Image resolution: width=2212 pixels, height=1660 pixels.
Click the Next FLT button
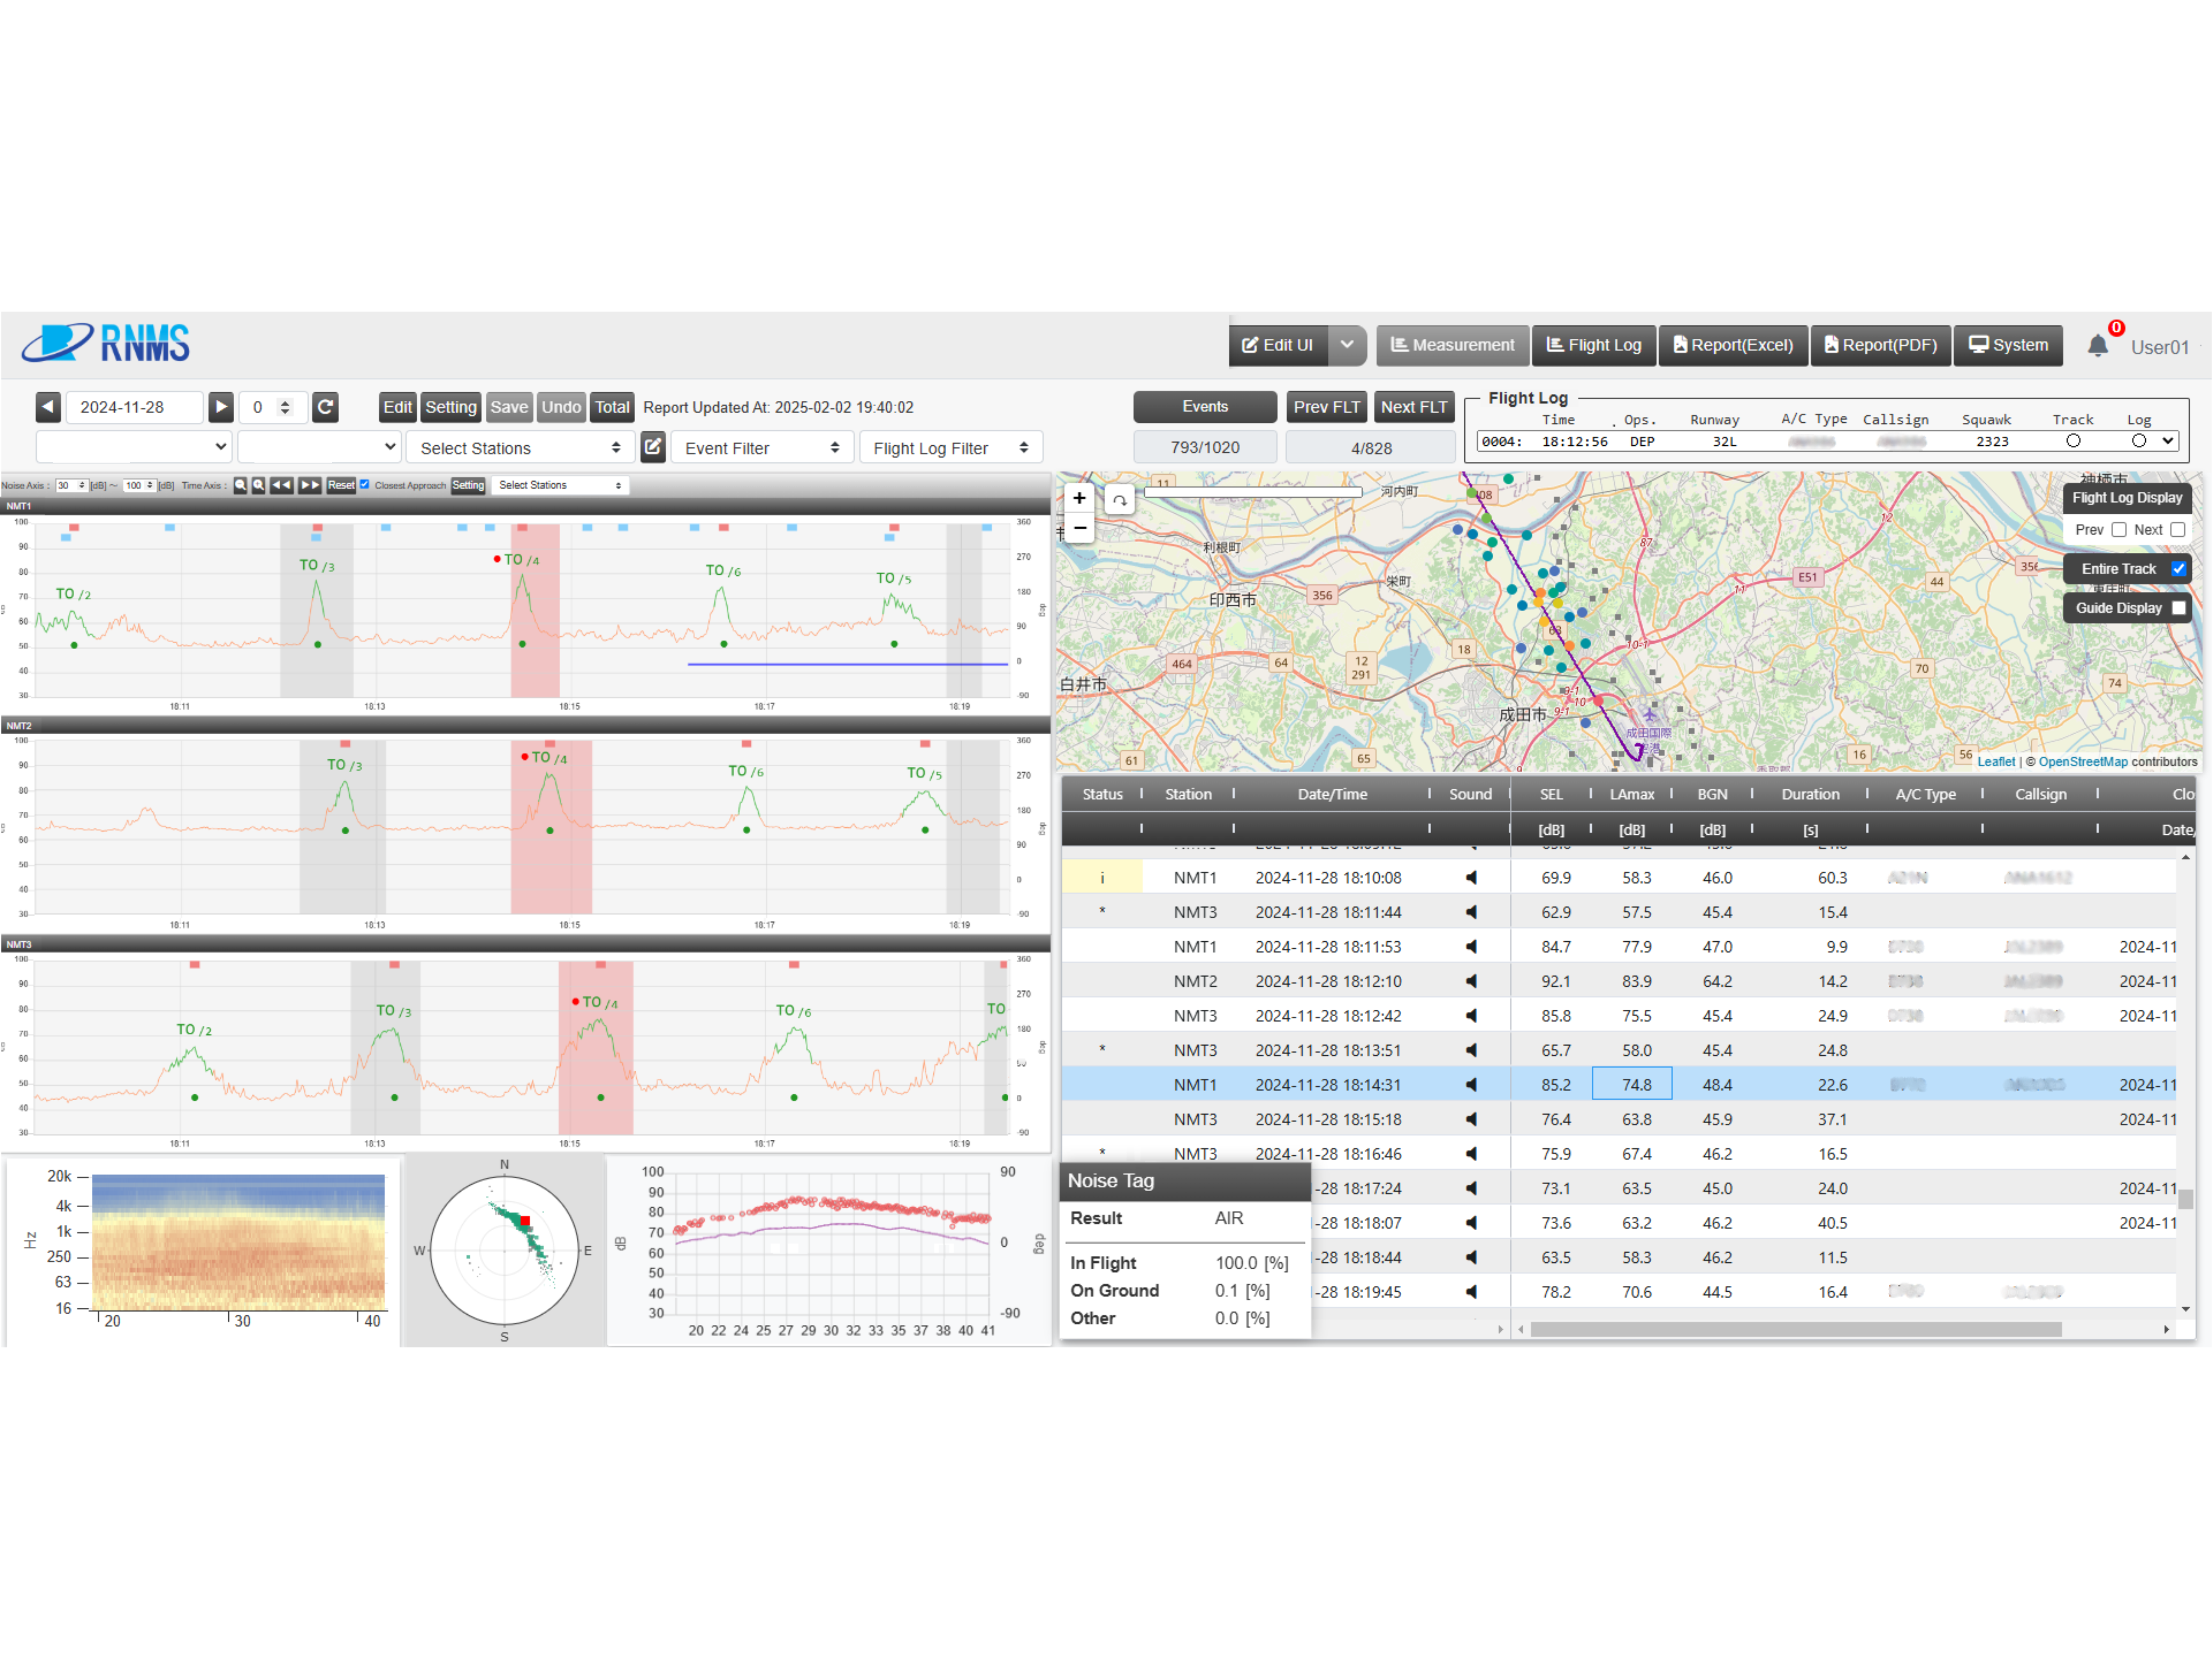(1414, 407)
